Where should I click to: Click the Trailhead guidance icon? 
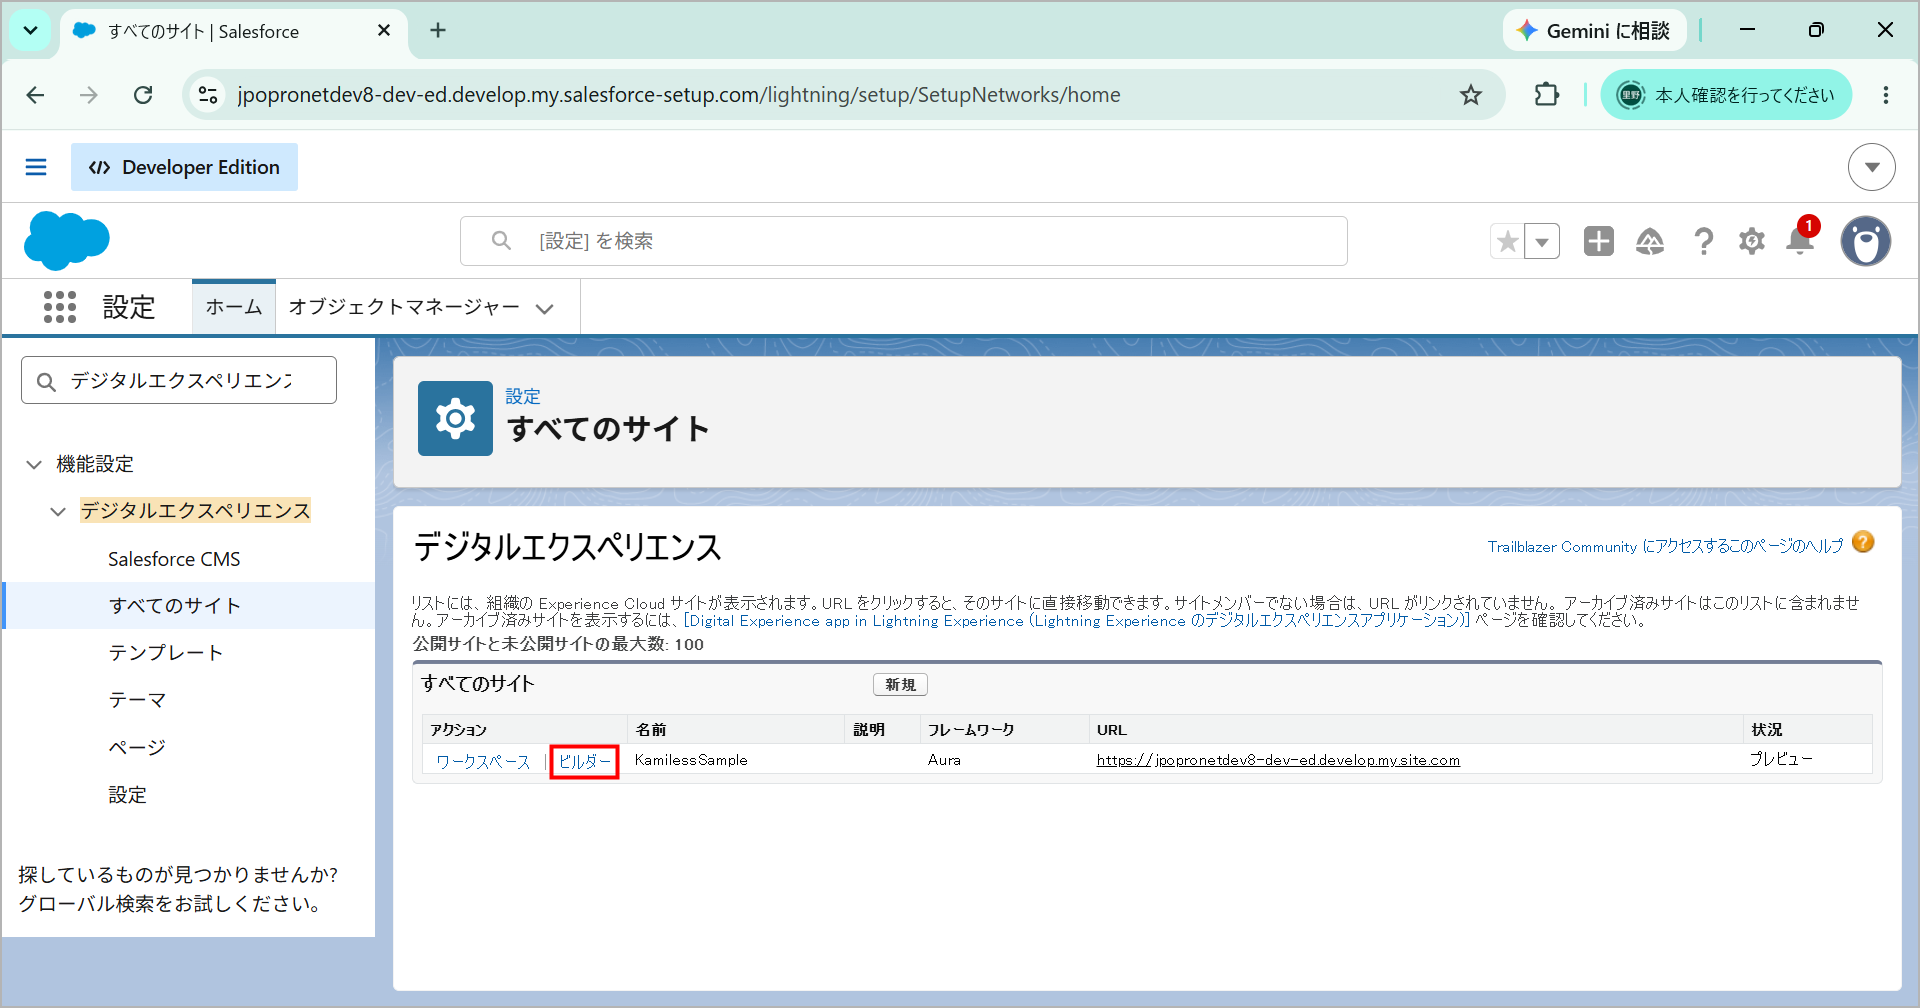[x=1650, y=241]
